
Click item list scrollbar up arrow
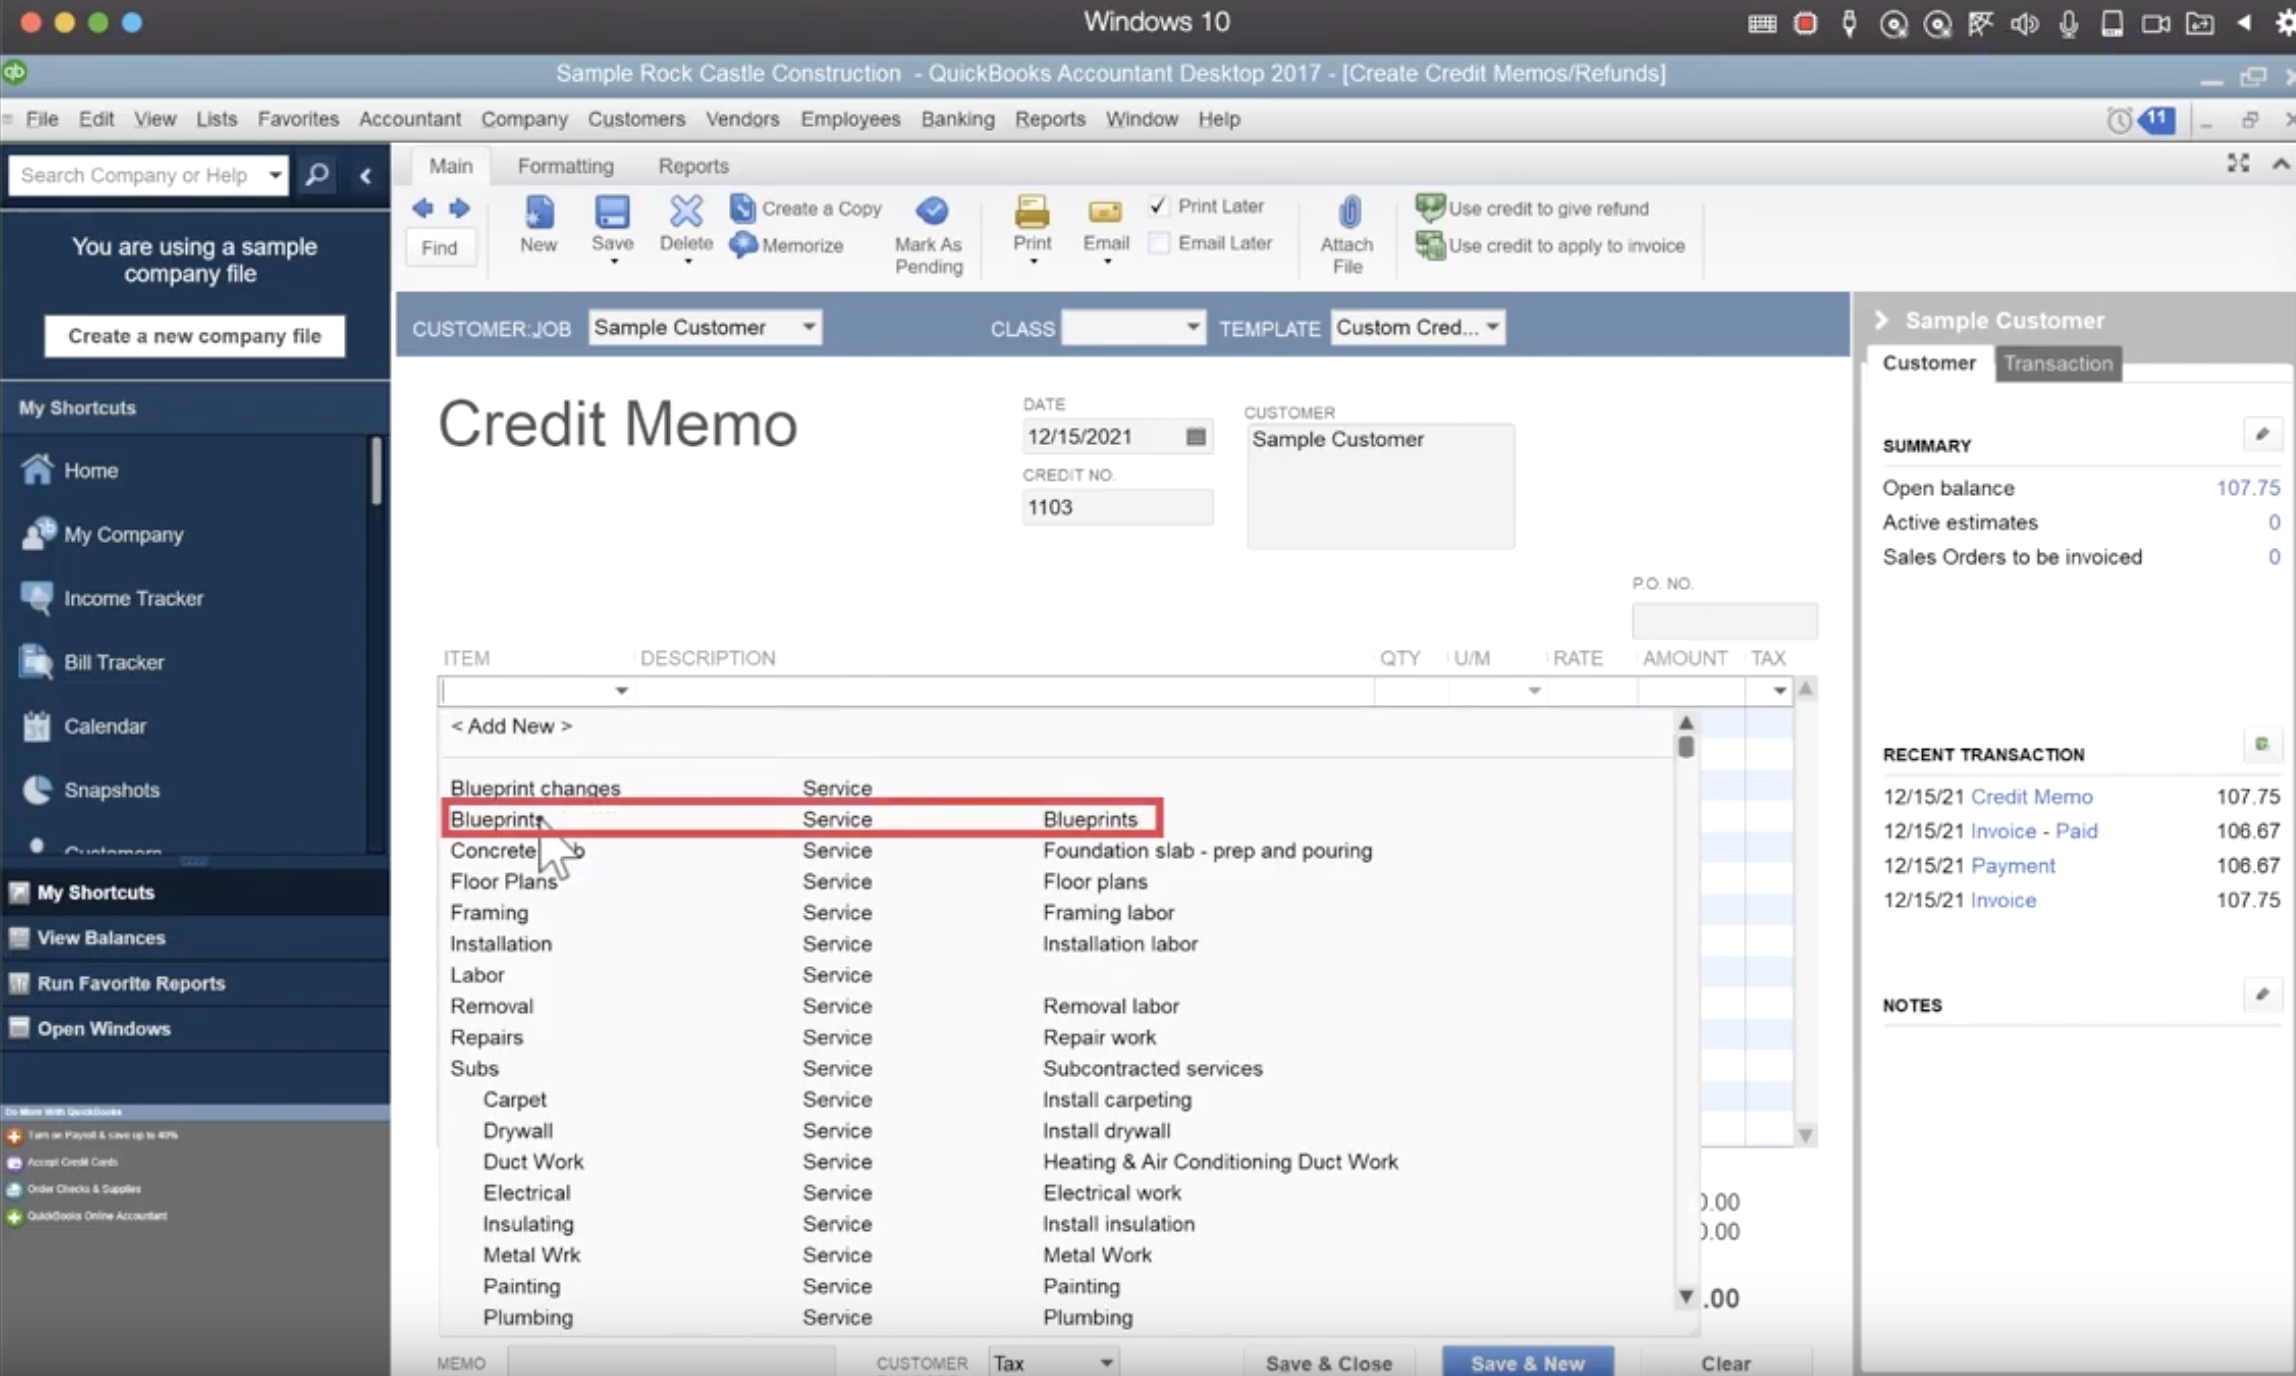pos(1686,723)
